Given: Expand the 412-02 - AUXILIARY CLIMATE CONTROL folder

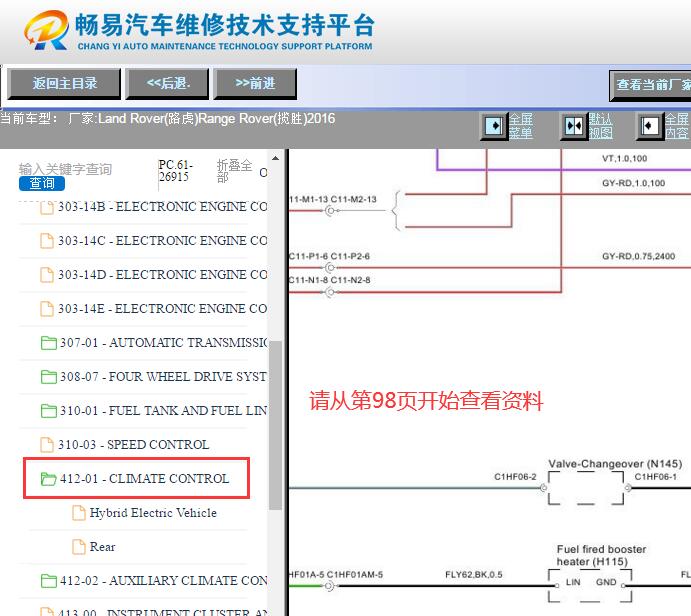Looking at the screenshot, I should (163, 581).
